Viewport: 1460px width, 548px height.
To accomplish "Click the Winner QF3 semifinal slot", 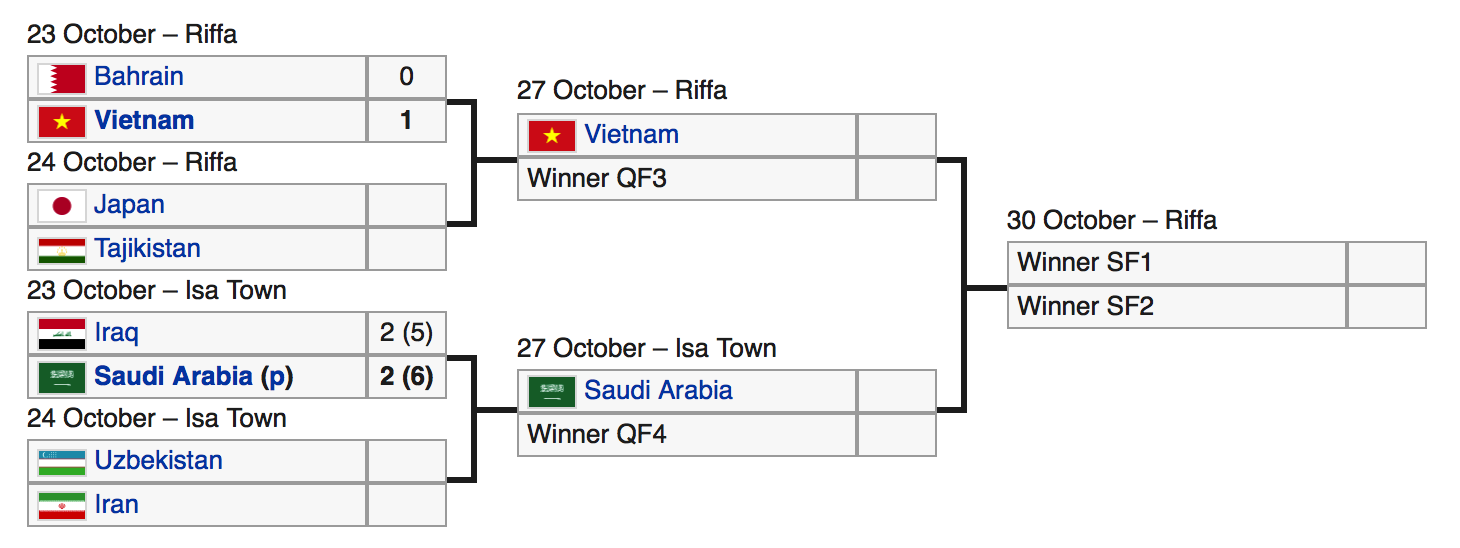I will pyautogui.click(x=596, y=179).
